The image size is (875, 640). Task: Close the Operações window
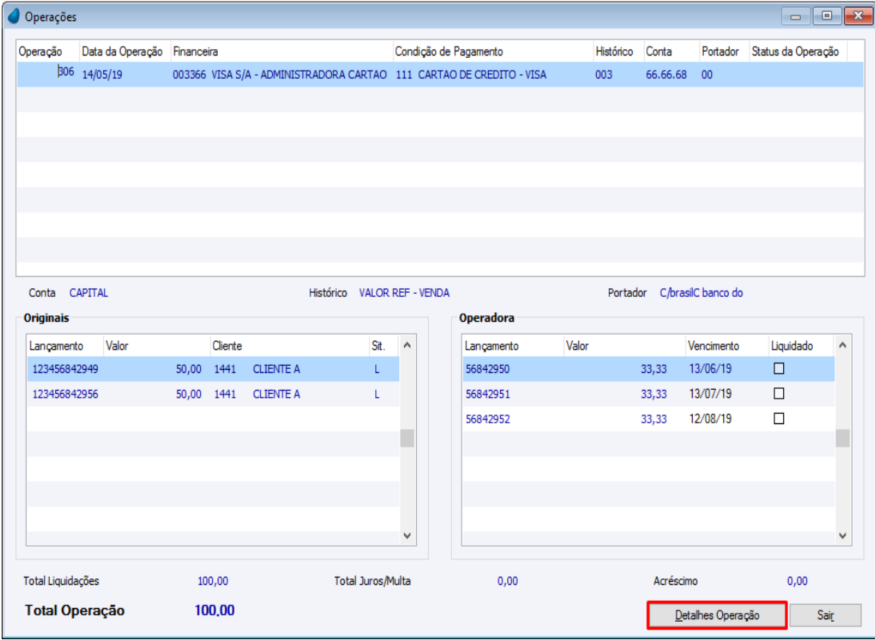coord(857,16)
